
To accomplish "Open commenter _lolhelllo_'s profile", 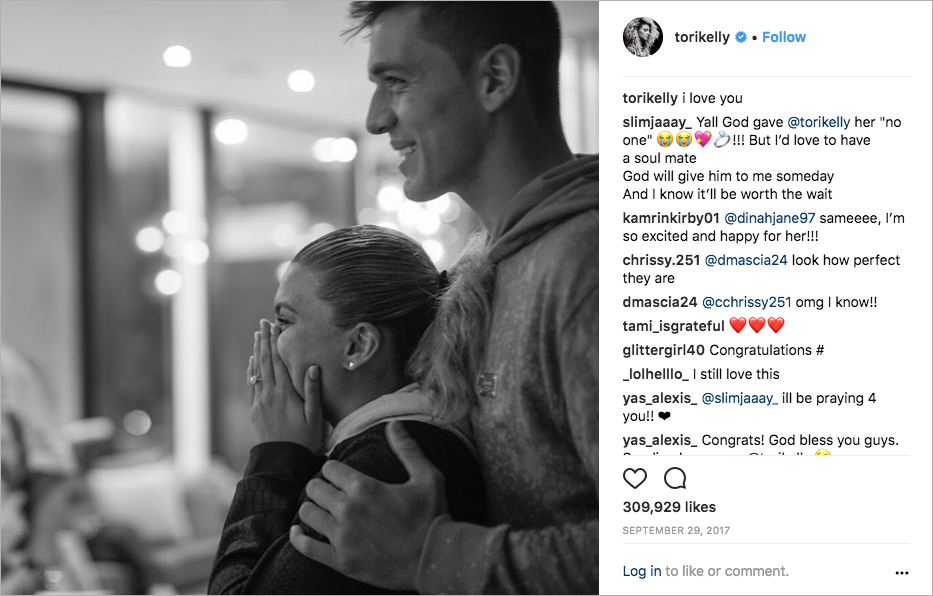I will [x=656, y=374].
